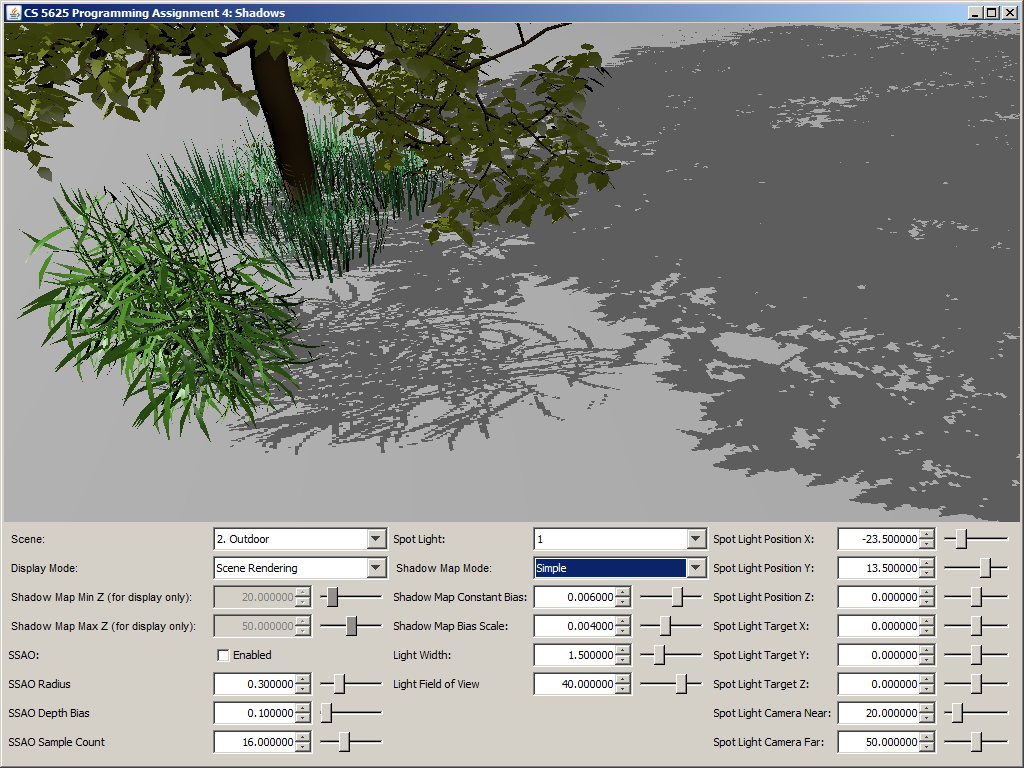Screen dimensions: 1024x768
Task: Decrement Light Width spinner value
Action: pyautogui.click(x=623, y=660)
